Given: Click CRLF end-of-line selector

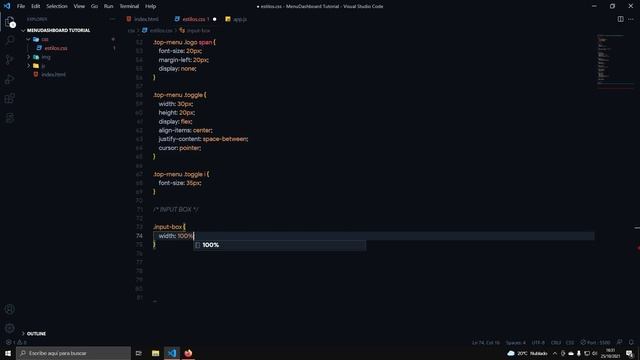Looking at the screenshot, I should tap(556, 342).
